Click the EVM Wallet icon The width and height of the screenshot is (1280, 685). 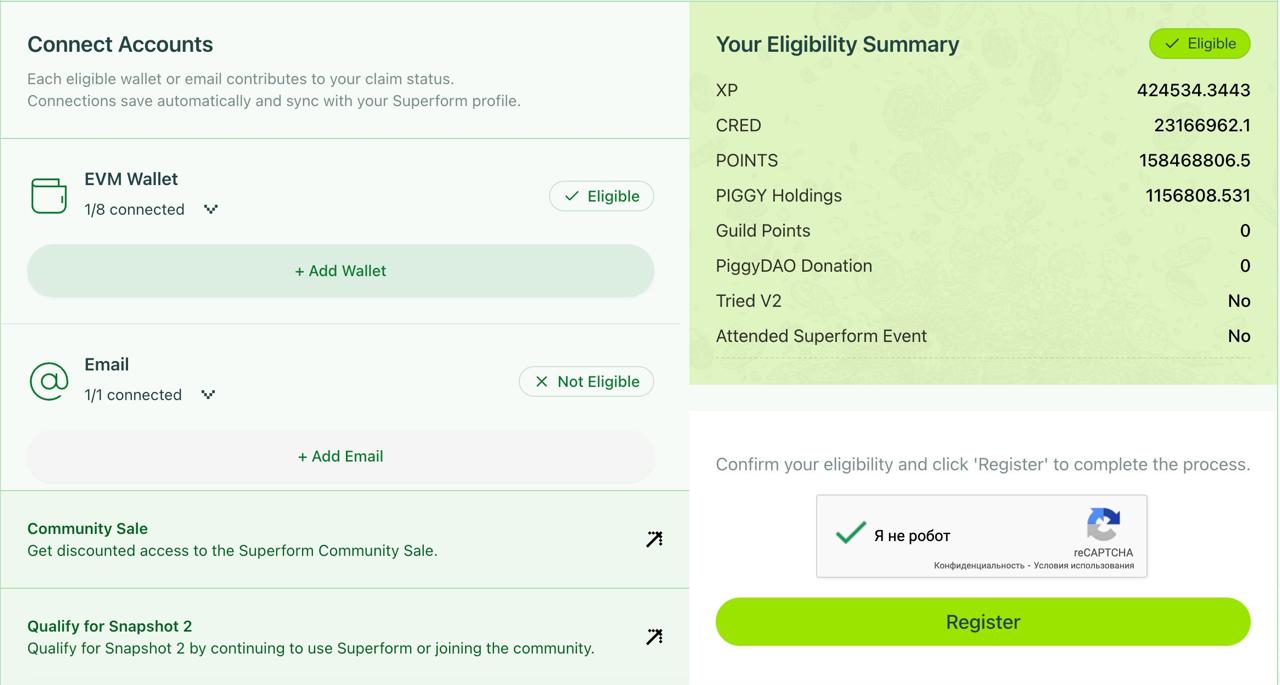click(x=49, y=196)
